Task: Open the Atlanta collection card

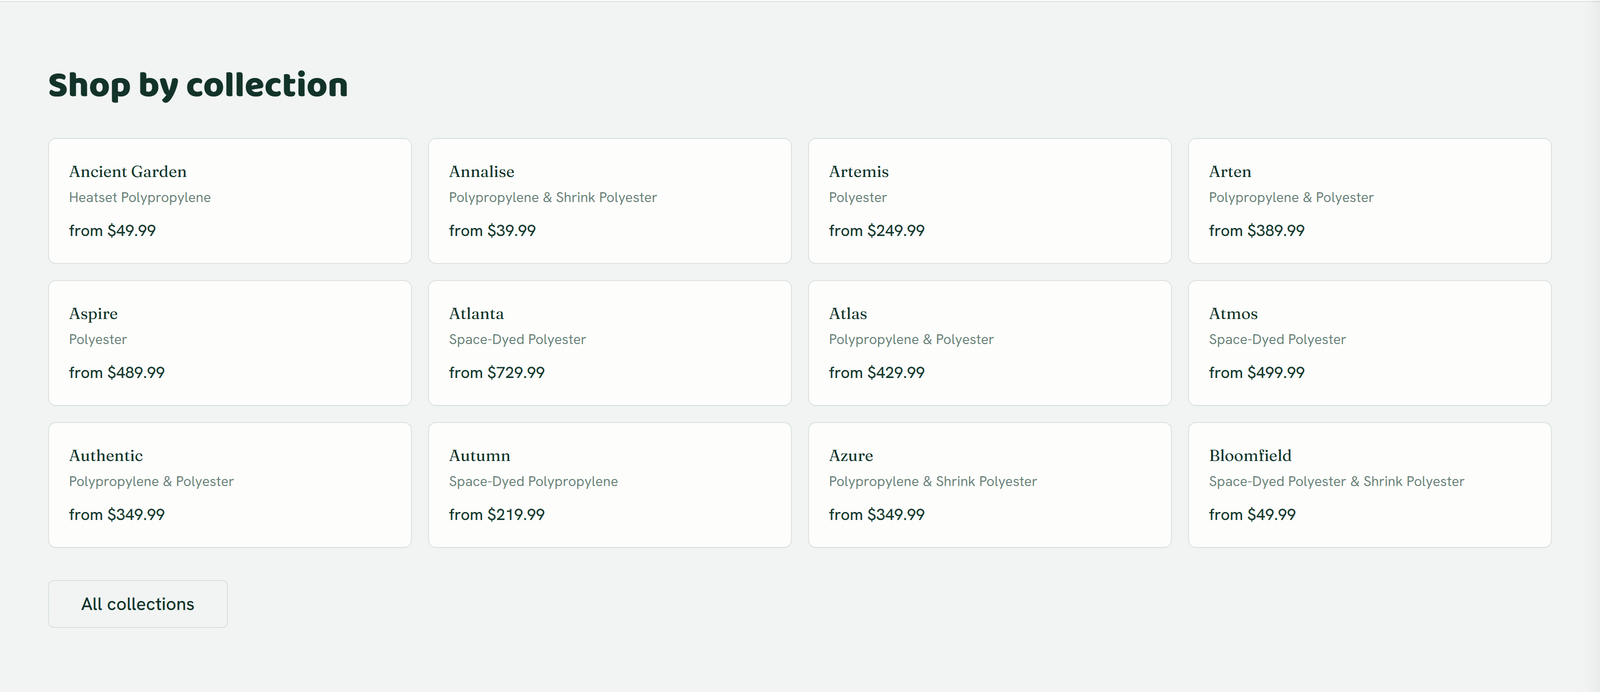Action: coord(610,343)
